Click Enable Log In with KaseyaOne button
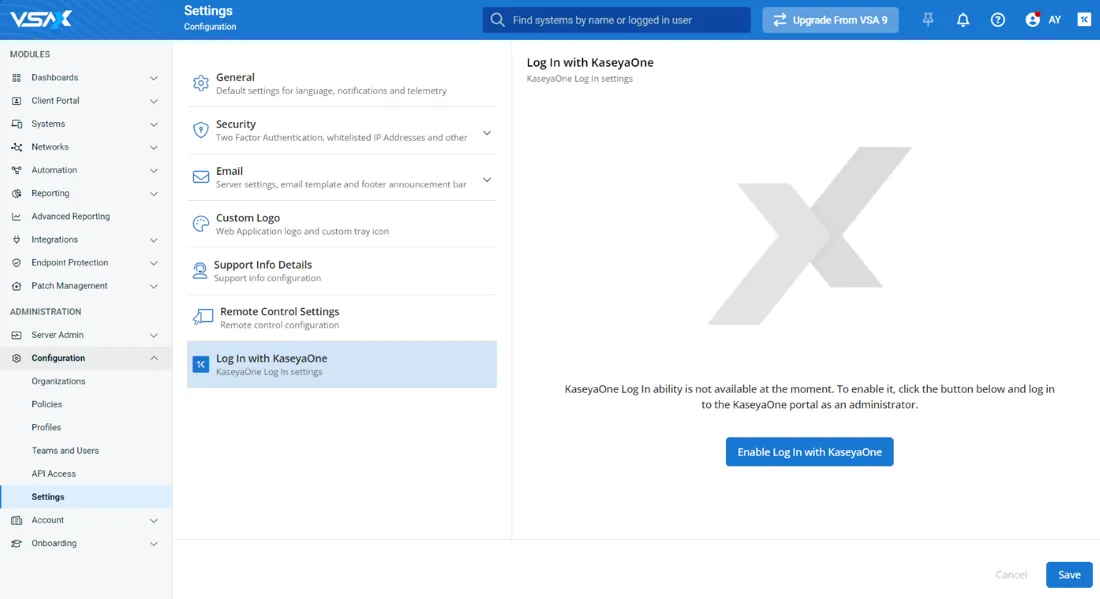Image resolution: width=1100 pixels, height=599 pixels. point(809,452)
